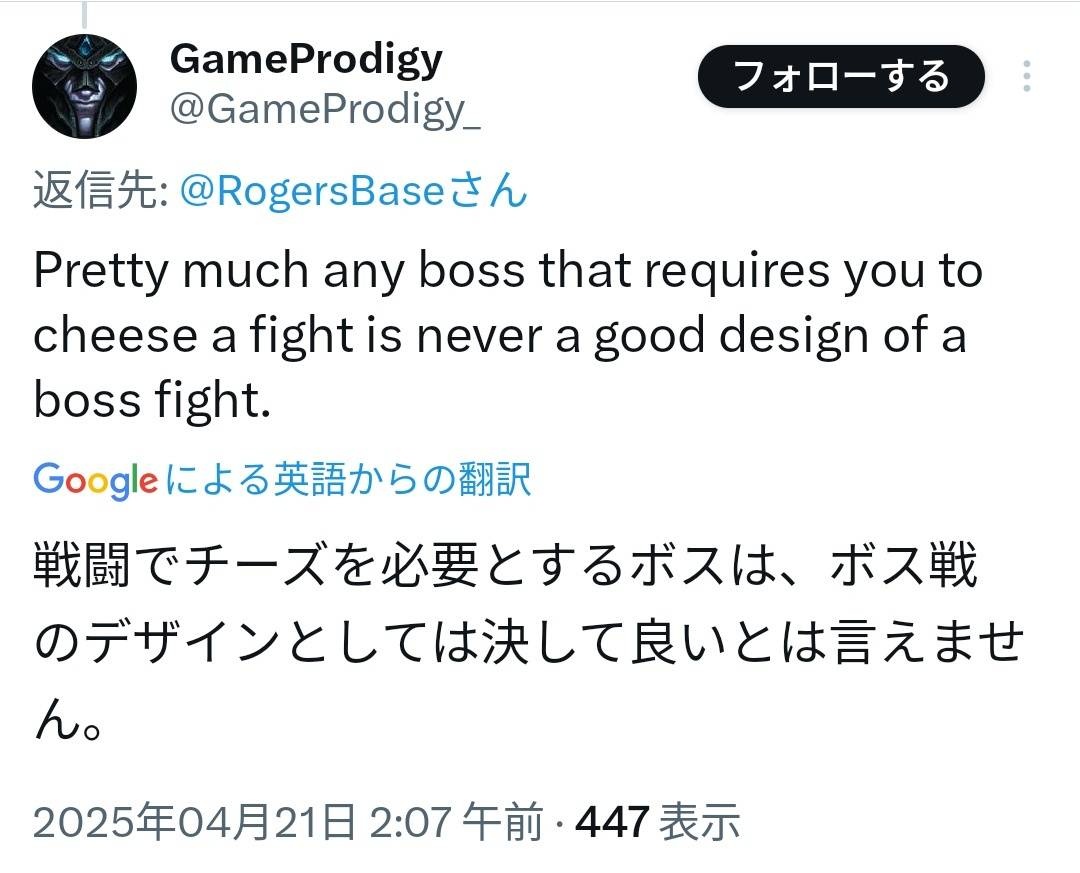Click the @GameProdigy_ handle
The height and width of the screenshot is (873, 1080).
click(325, 110)
